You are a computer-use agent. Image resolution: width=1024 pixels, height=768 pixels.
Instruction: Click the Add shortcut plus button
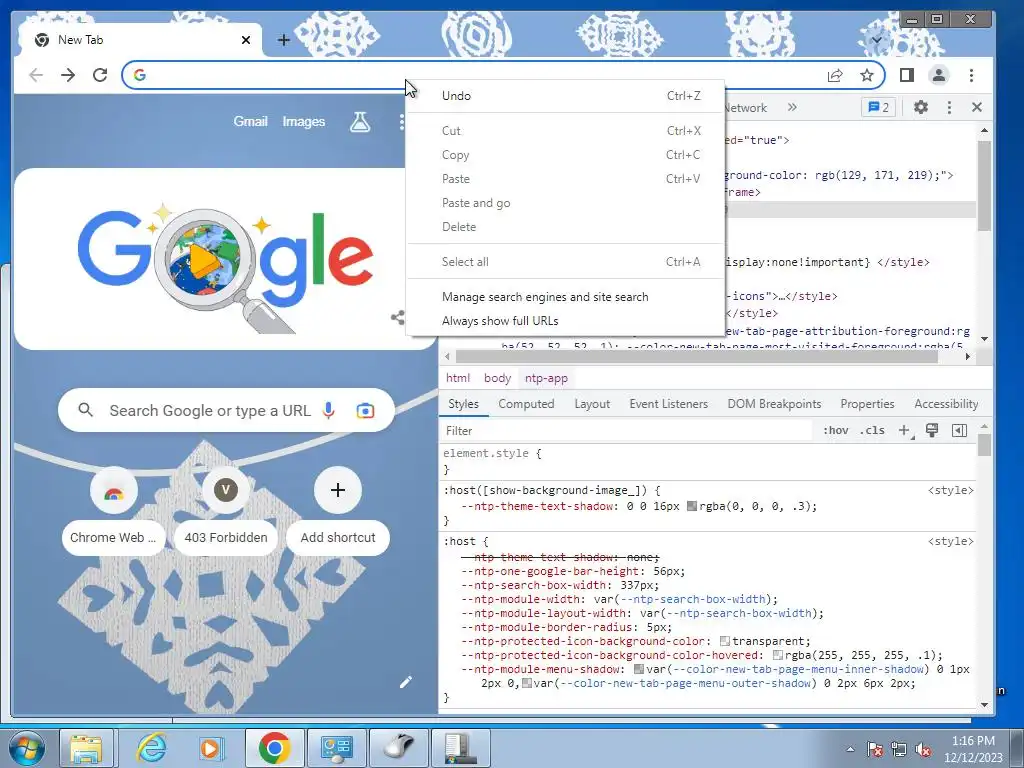click(338, 490)
